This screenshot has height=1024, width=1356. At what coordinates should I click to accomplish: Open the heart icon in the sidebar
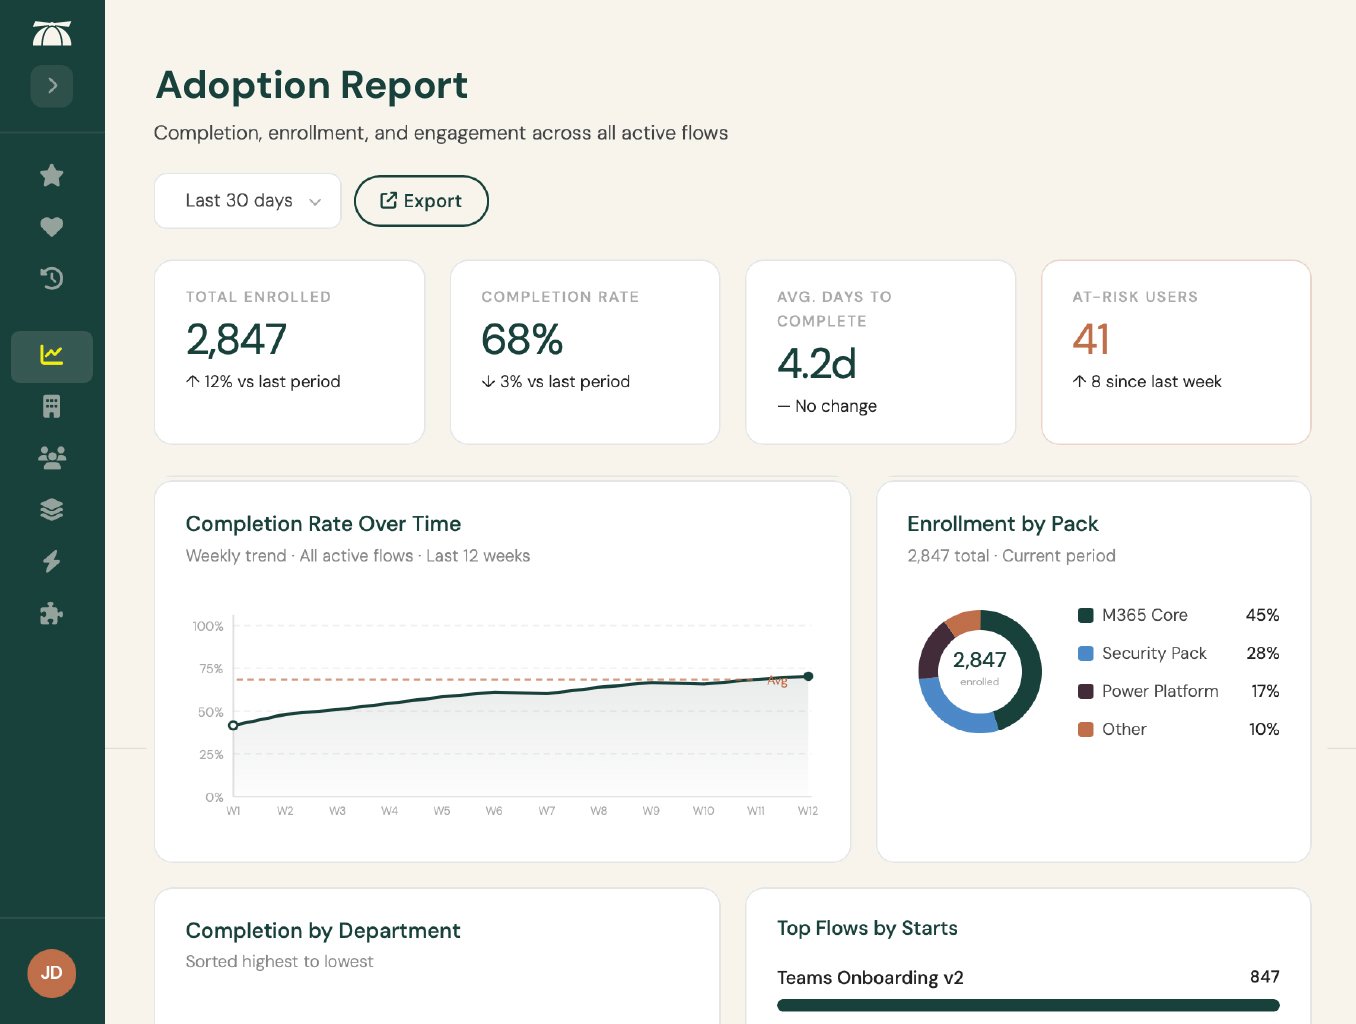click(x=51, y=227)
